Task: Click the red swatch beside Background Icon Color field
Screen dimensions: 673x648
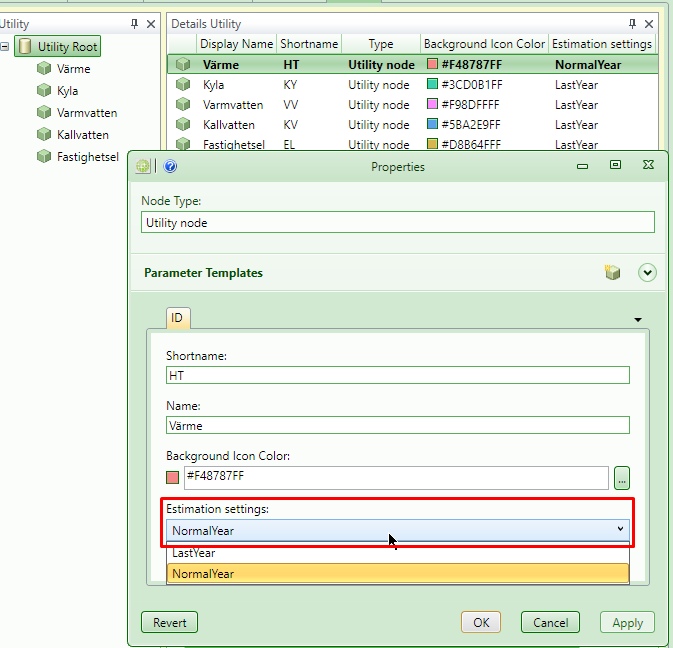Action: (172, 477)
